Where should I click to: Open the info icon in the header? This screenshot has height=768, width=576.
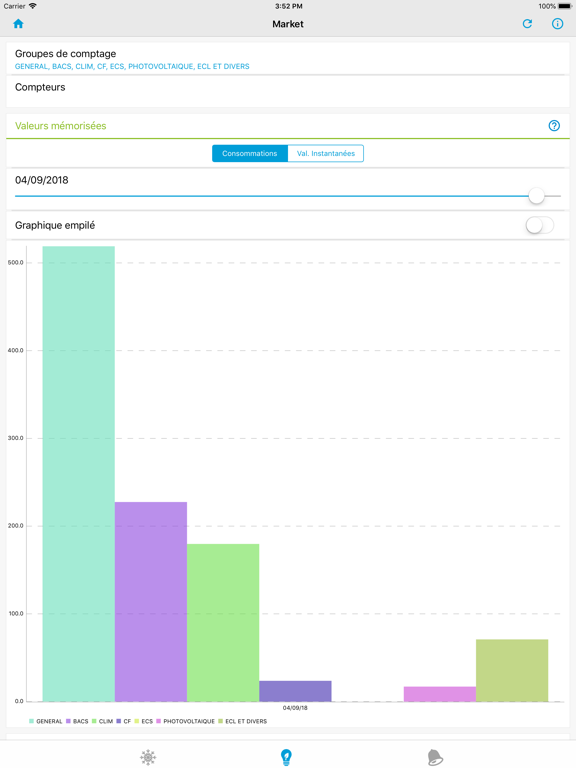coord(557,24)
